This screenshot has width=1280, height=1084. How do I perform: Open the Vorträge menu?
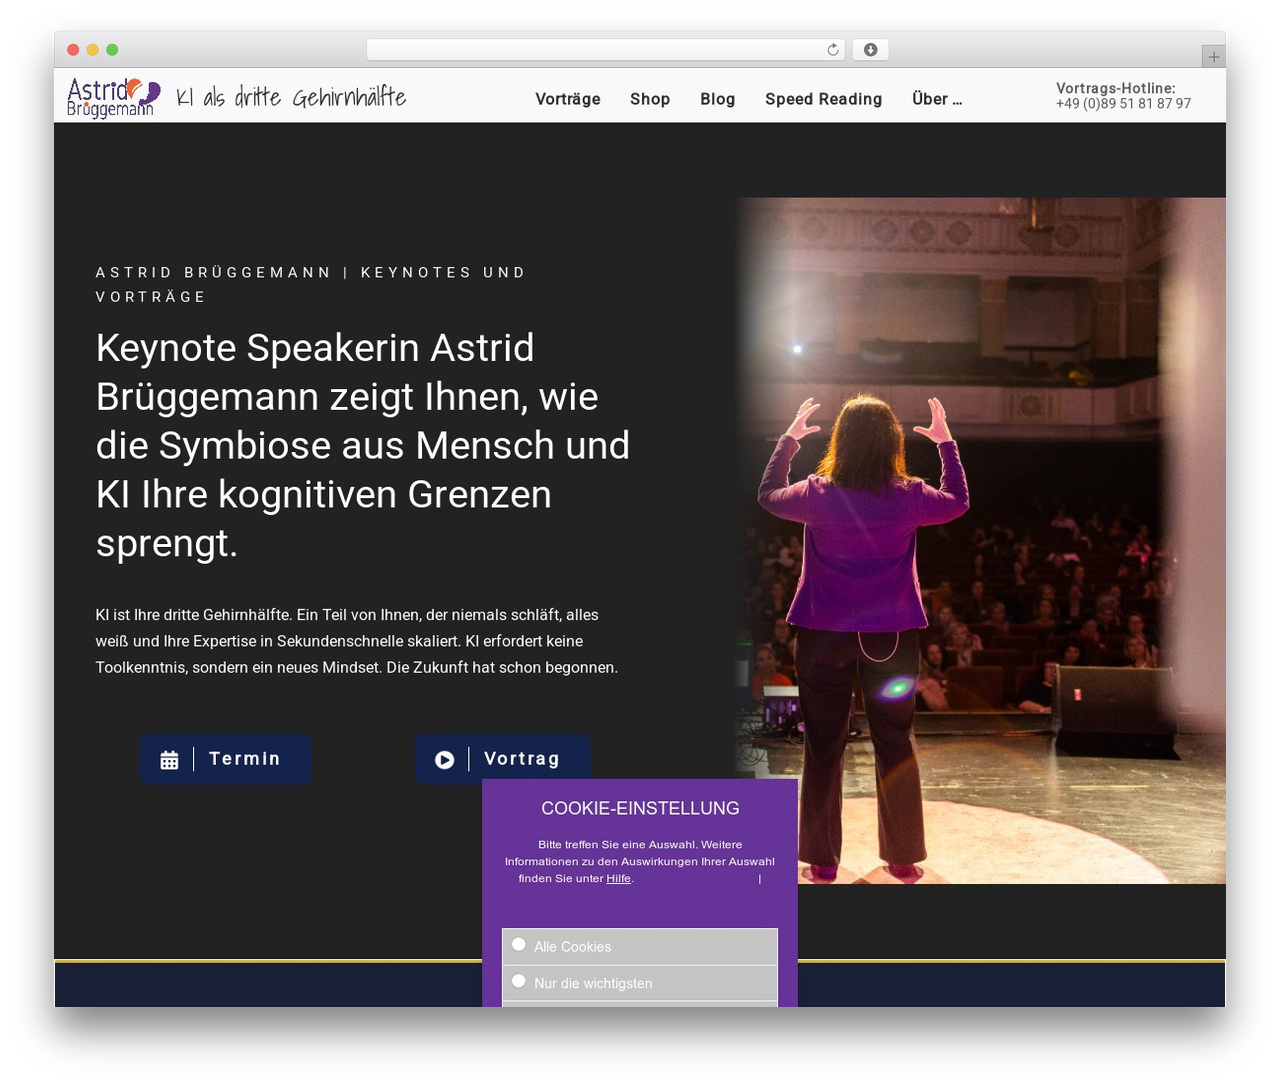pos(568,99)
